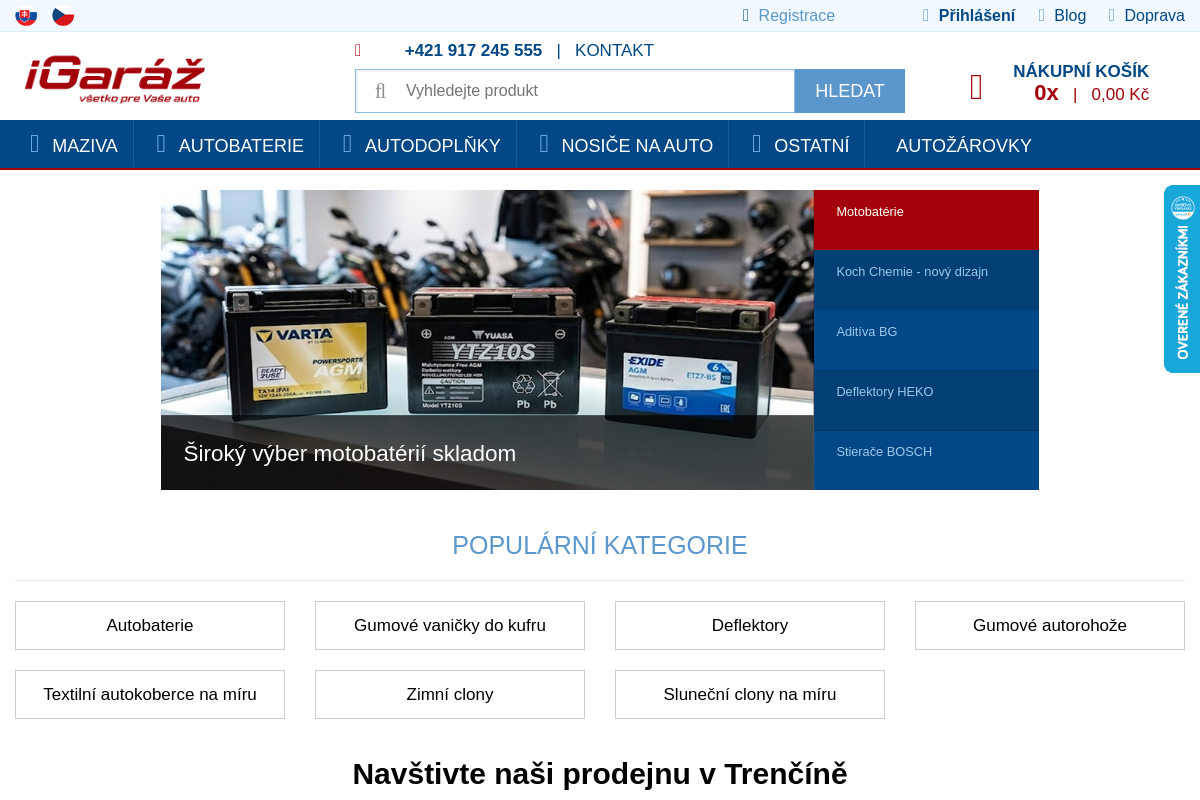Open Textilní autokoberce na míru category

[x=150, y=694]
